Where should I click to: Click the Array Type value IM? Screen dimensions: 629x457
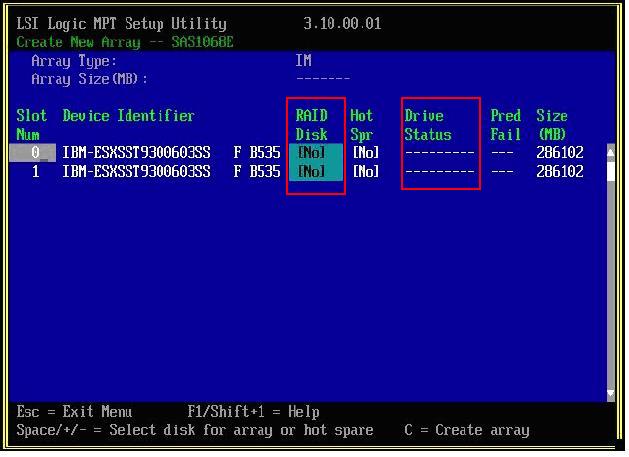(303, 61)
